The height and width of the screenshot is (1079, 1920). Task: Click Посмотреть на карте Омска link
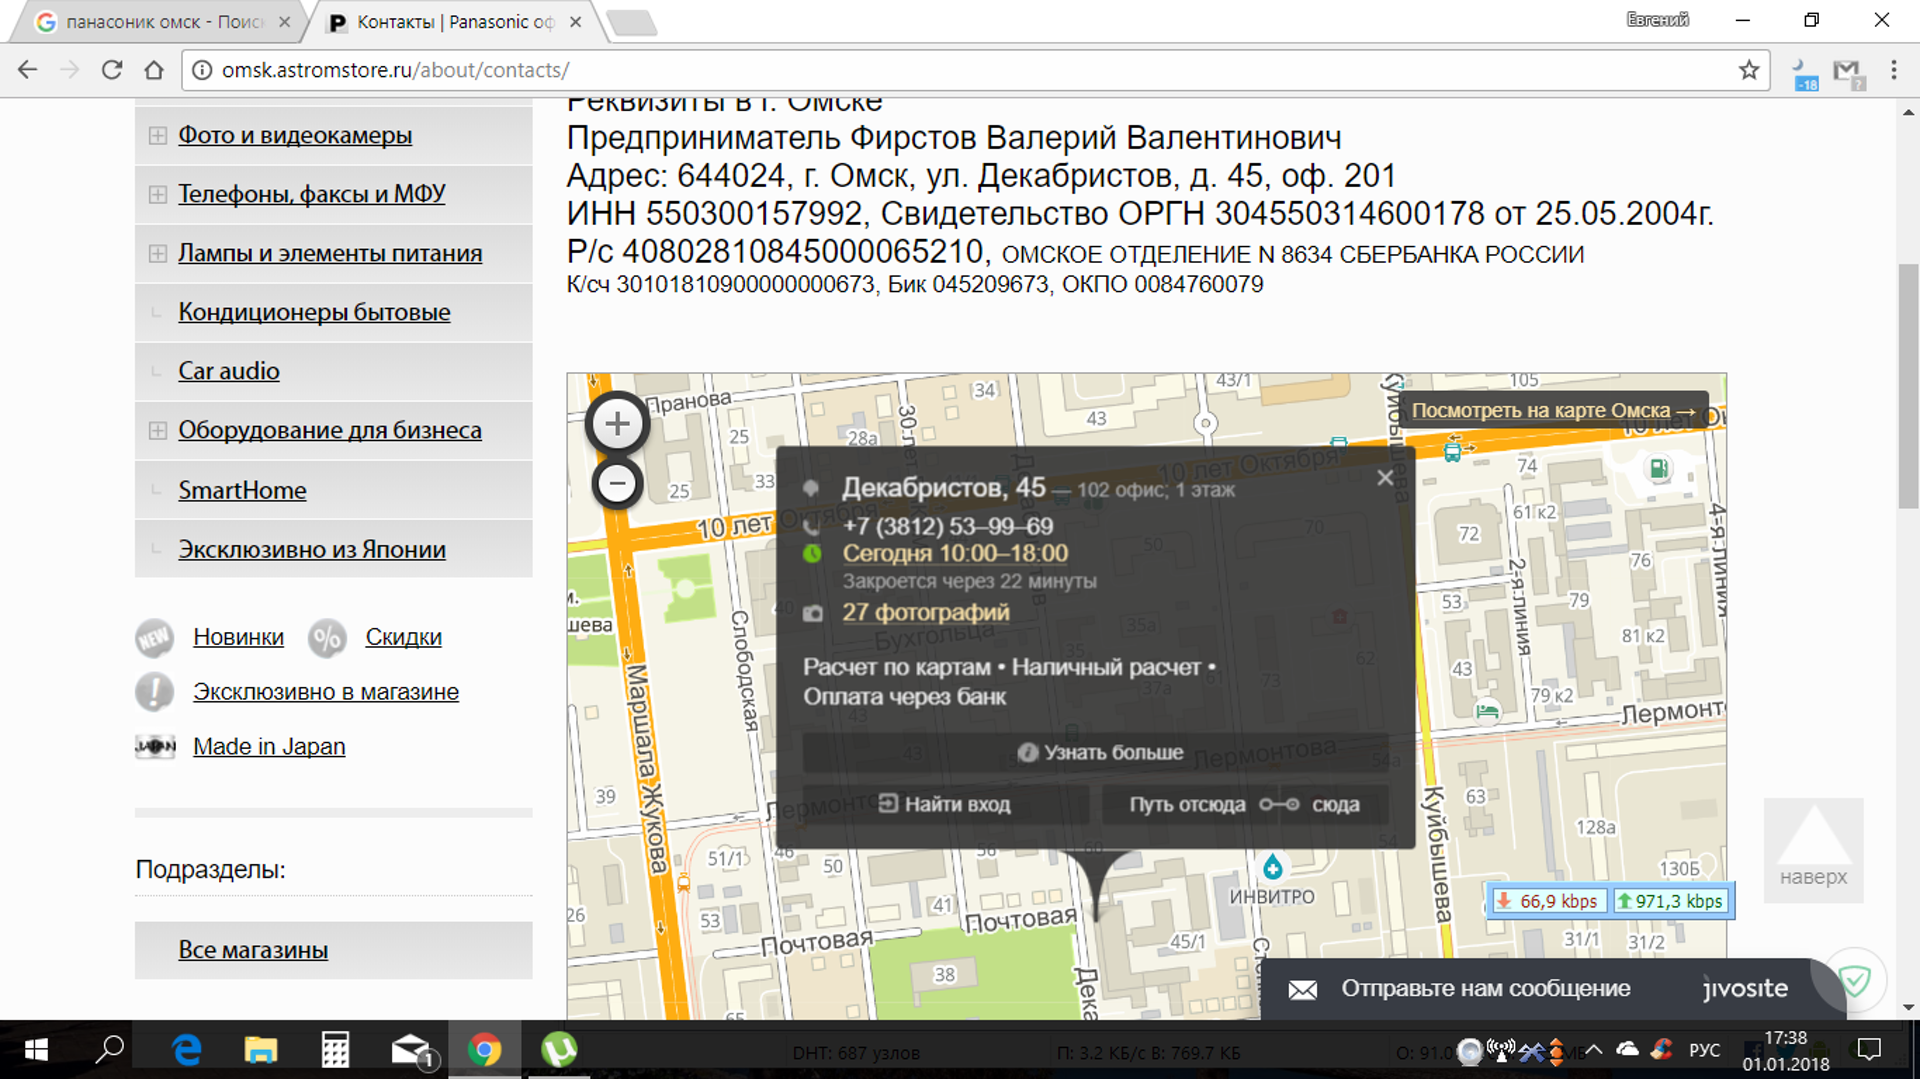coord(1553,411)
